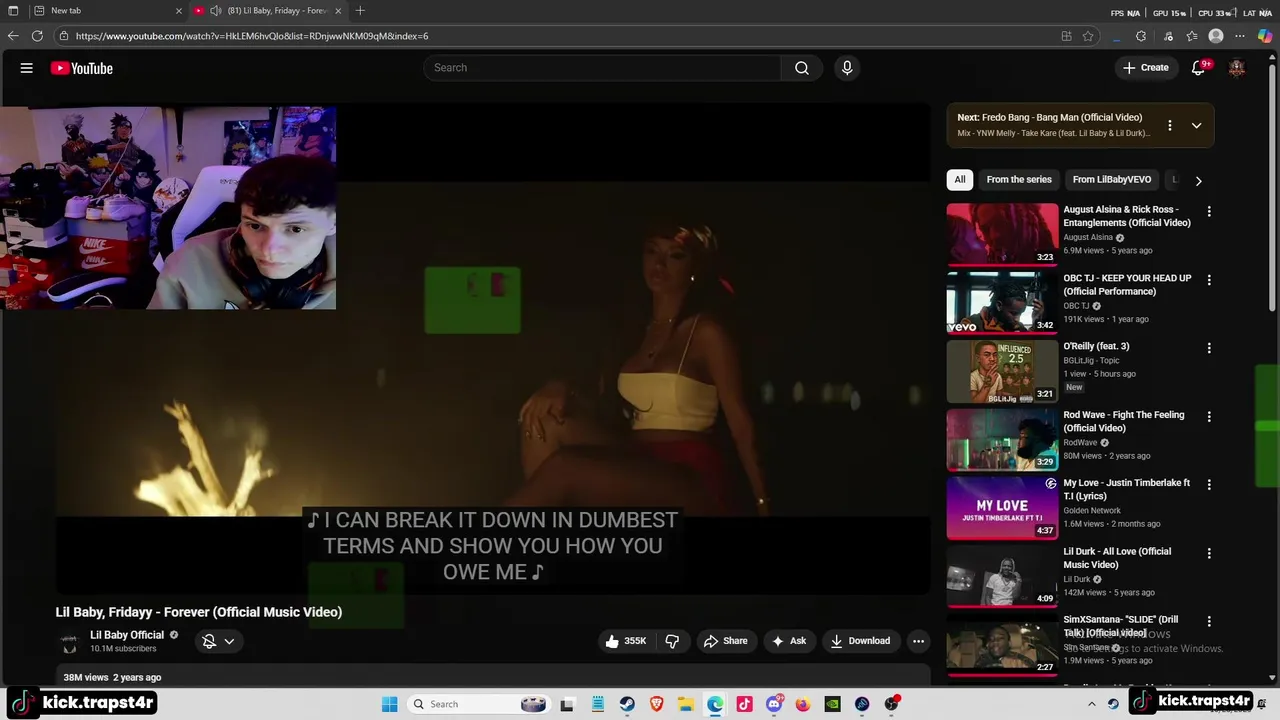Open the browser profile icon
Viewport: 1280px width, 720px height.
coord(1216,36)
